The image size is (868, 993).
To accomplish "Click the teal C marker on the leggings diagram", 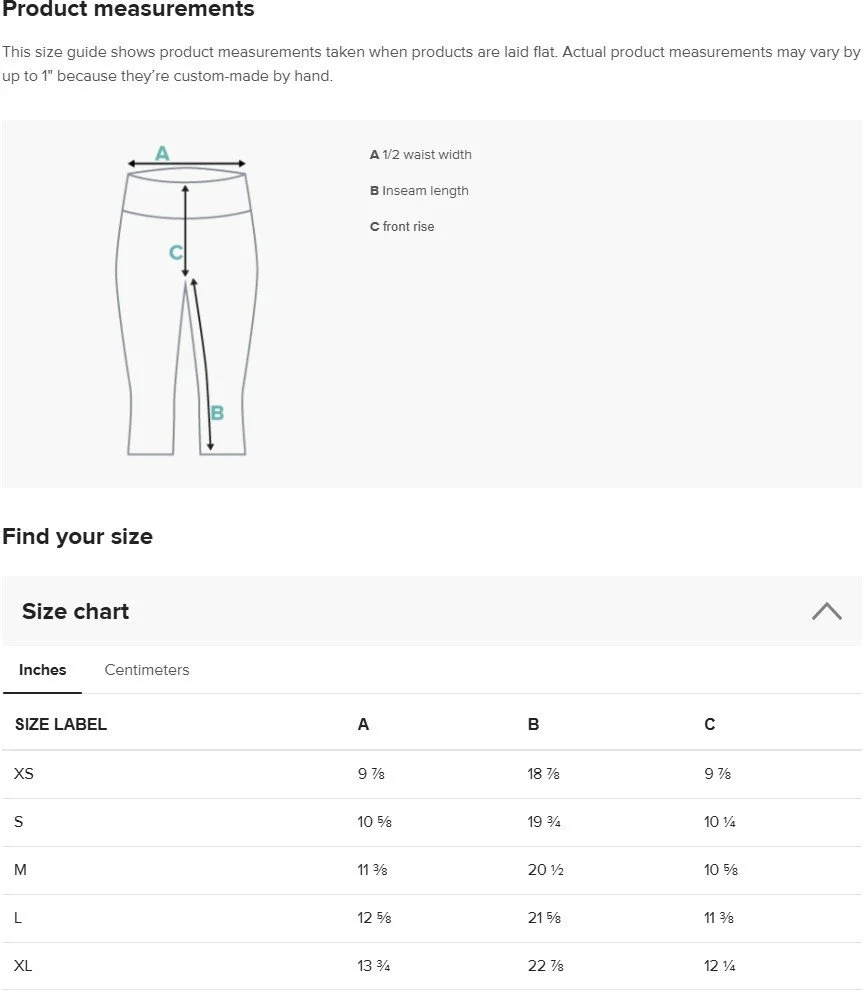I will [176, 253].
